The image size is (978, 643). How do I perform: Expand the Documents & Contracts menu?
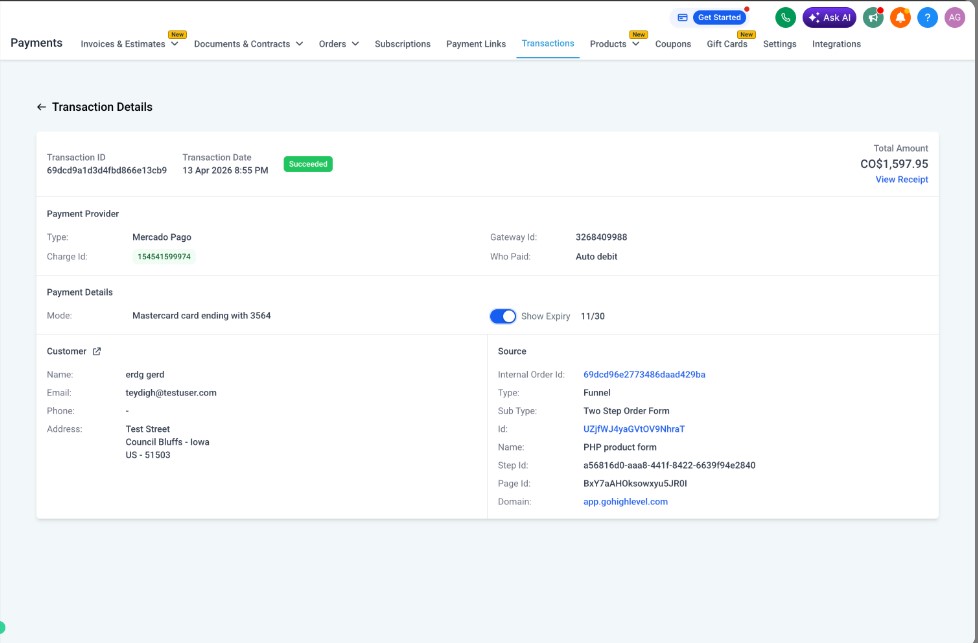coord(248,44)
